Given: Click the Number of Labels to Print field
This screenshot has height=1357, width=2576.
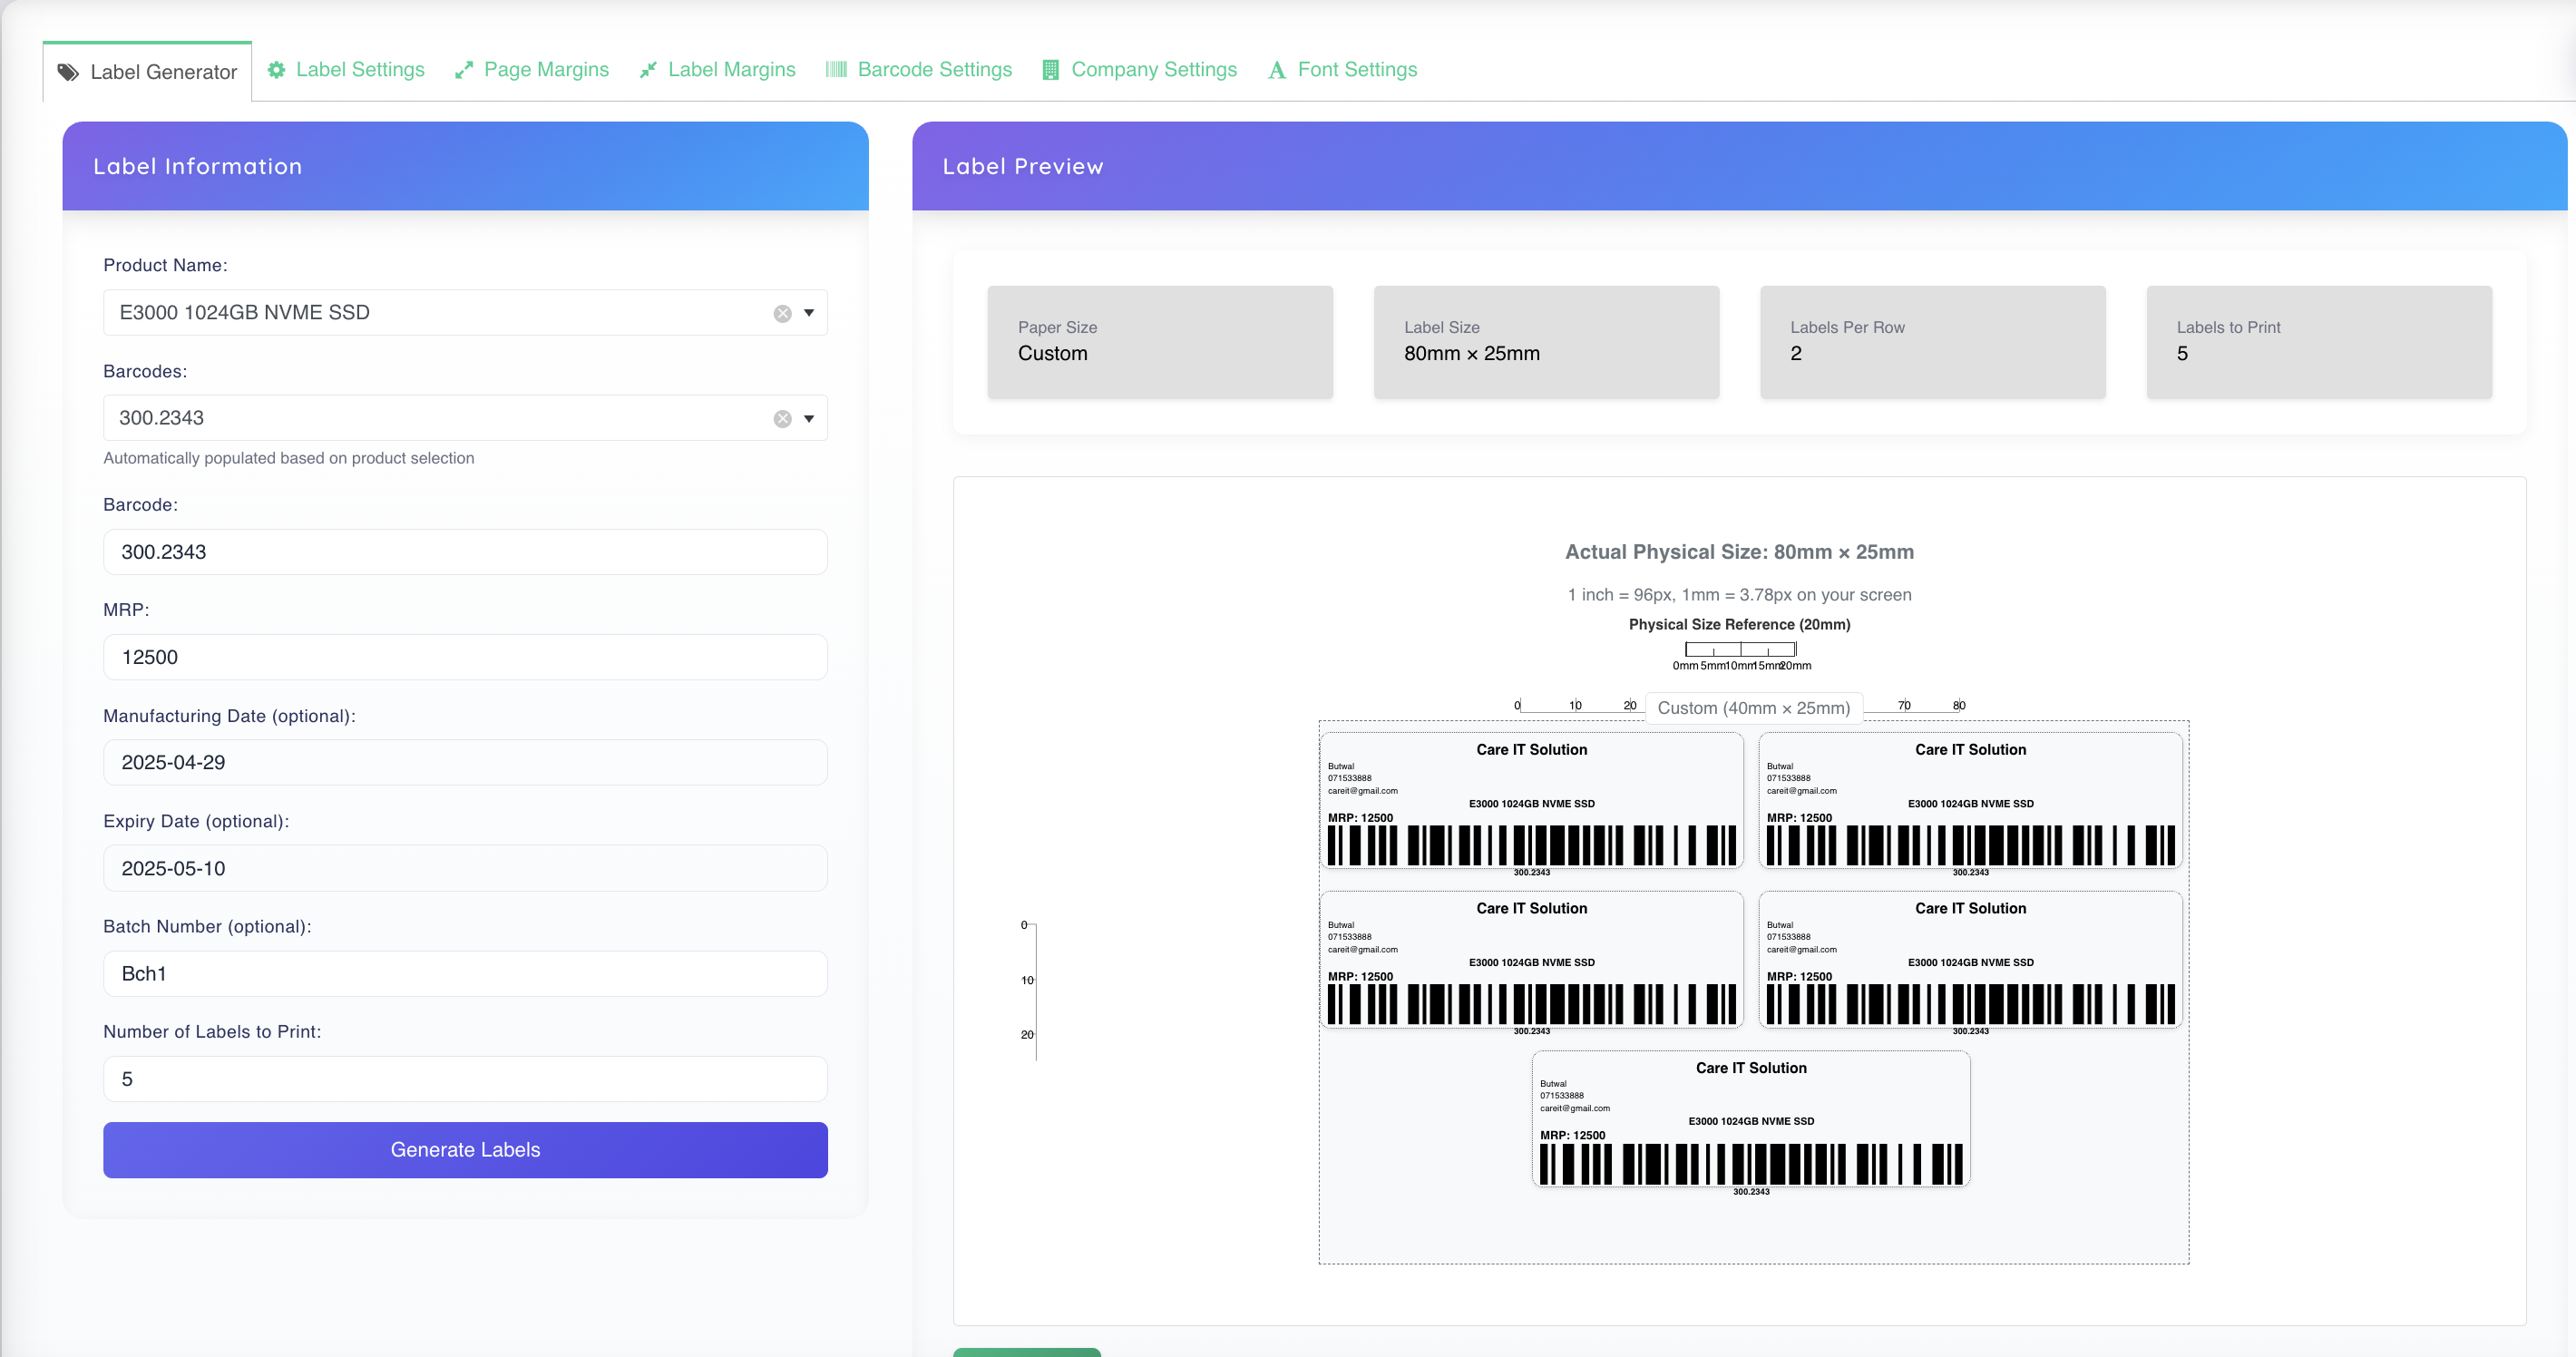Looking at the screenshot, I should pyautogui.click(x=465, y=1079).
